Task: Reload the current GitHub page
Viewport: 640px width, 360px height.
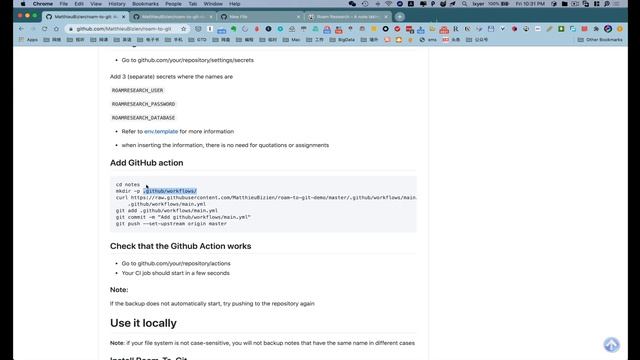Action: 44,29
